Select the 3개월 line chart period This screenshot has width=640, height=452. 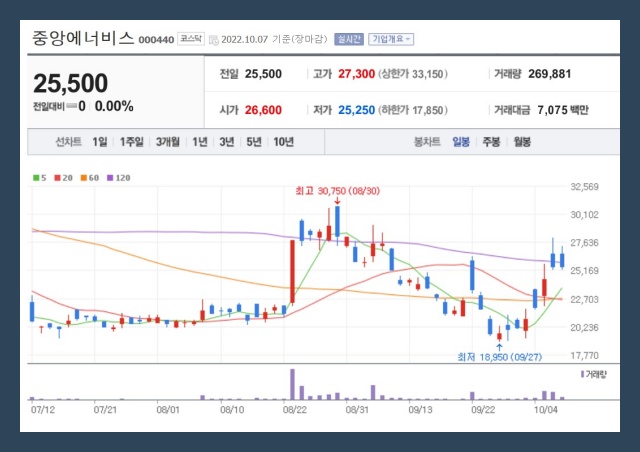coord(168,142)
